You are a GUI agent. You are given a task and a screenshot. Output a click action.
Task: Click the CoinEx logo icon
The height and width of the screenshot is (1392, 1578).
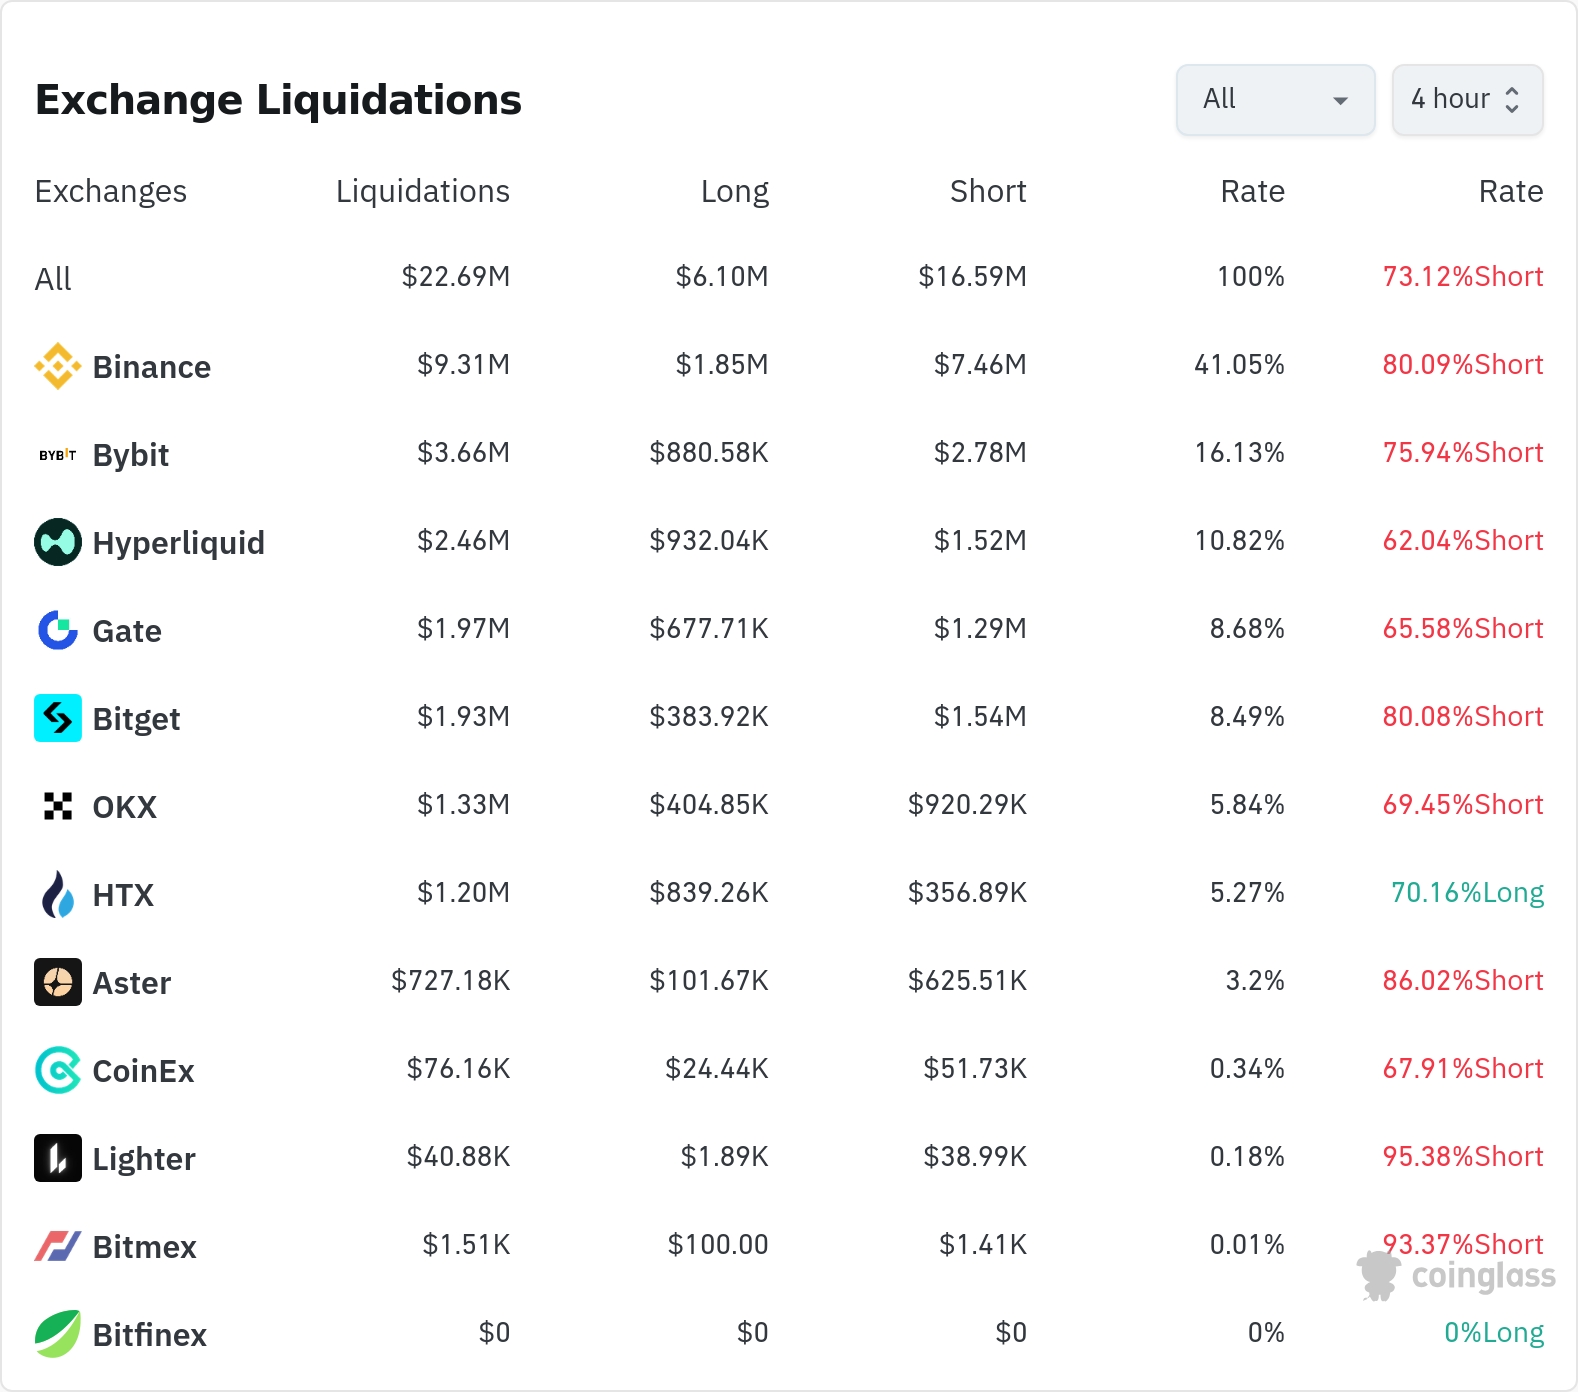[x=58, y=1070]
